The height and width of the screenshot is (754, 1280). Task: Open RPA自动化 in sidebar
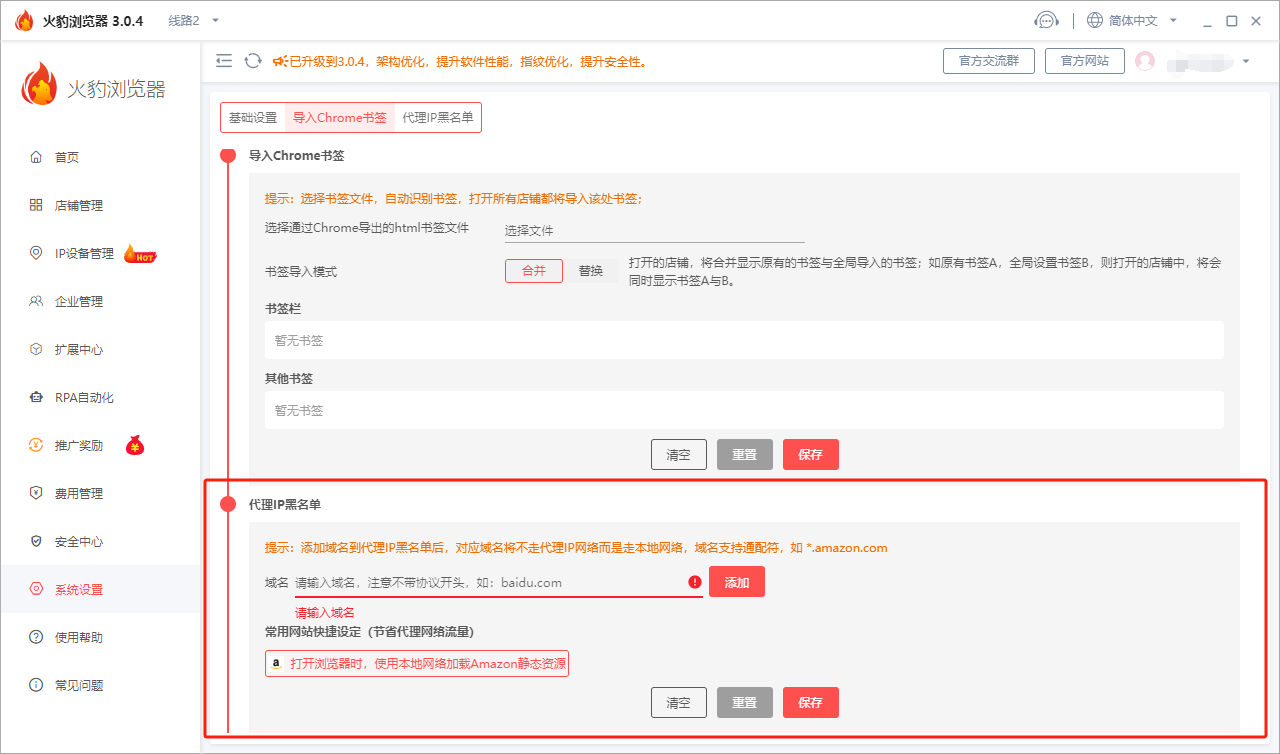(x=84, y=397)
